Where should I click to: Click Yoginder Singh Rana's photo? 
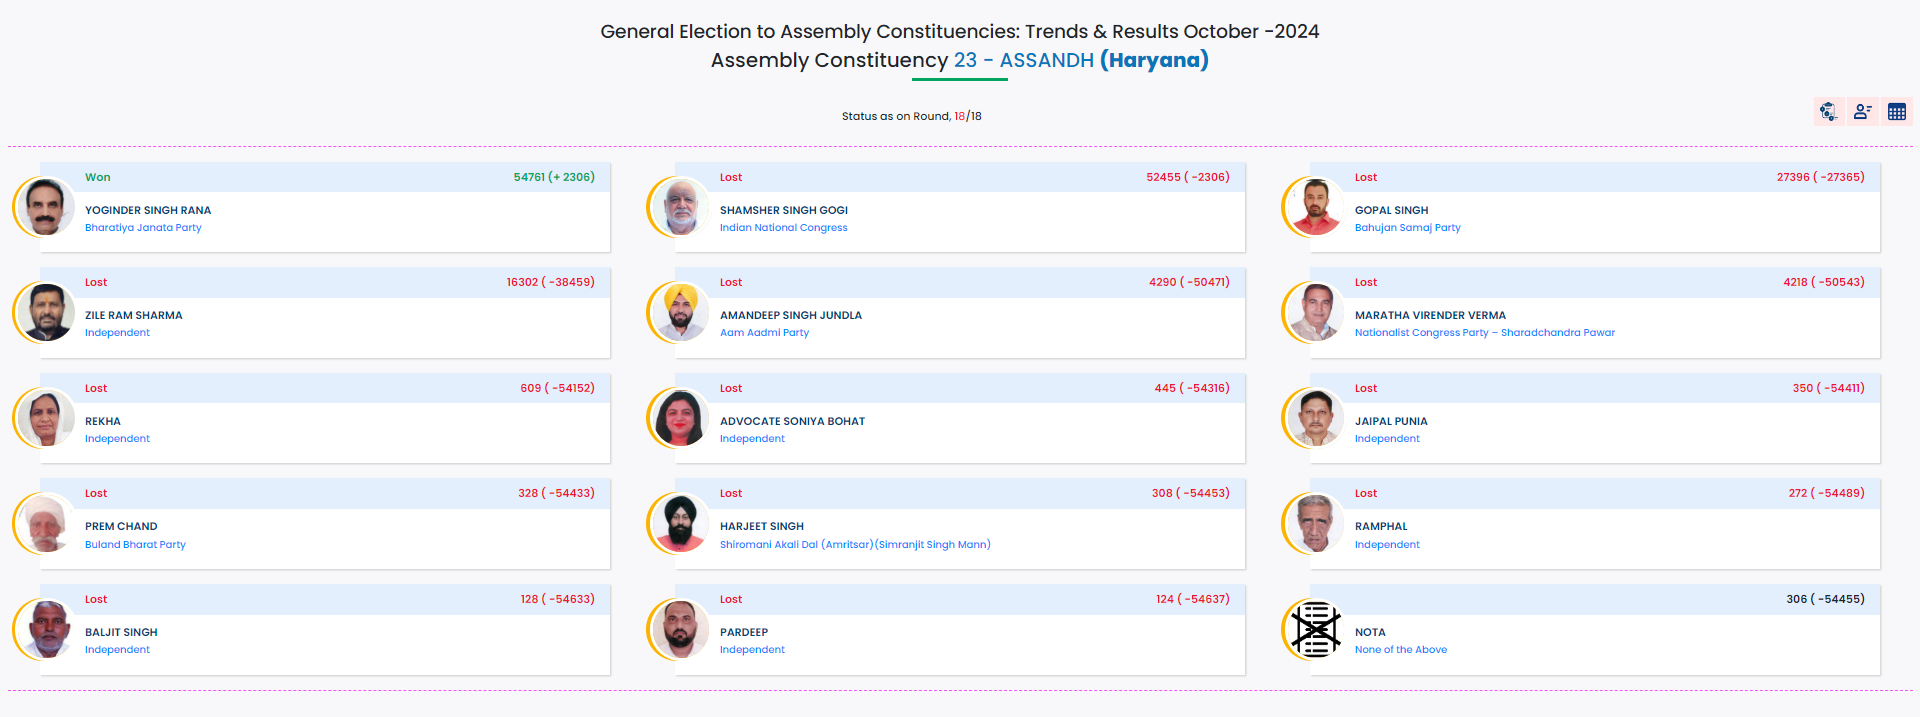pos(46,207)
